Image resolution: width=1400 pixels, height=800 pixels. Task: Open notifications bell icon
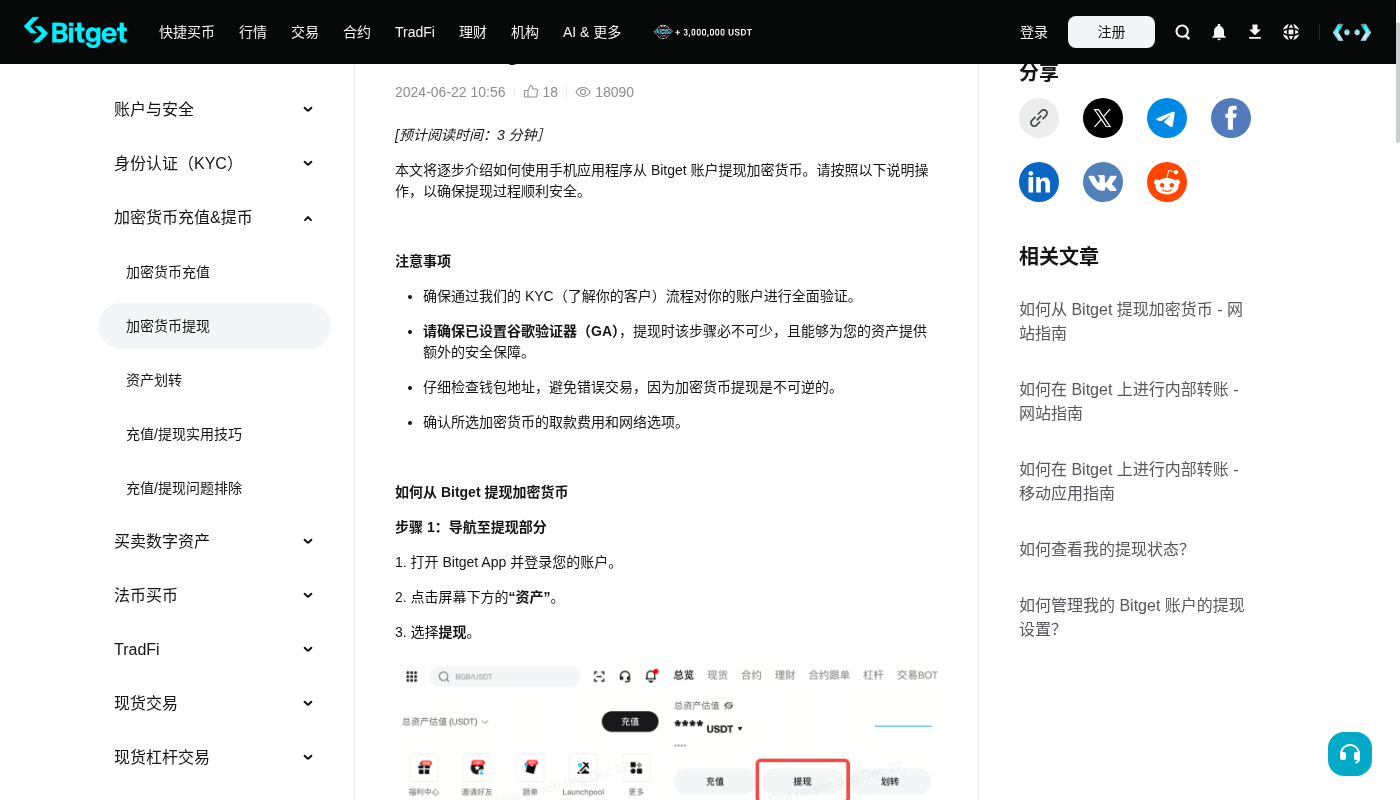pos(1219,32)
